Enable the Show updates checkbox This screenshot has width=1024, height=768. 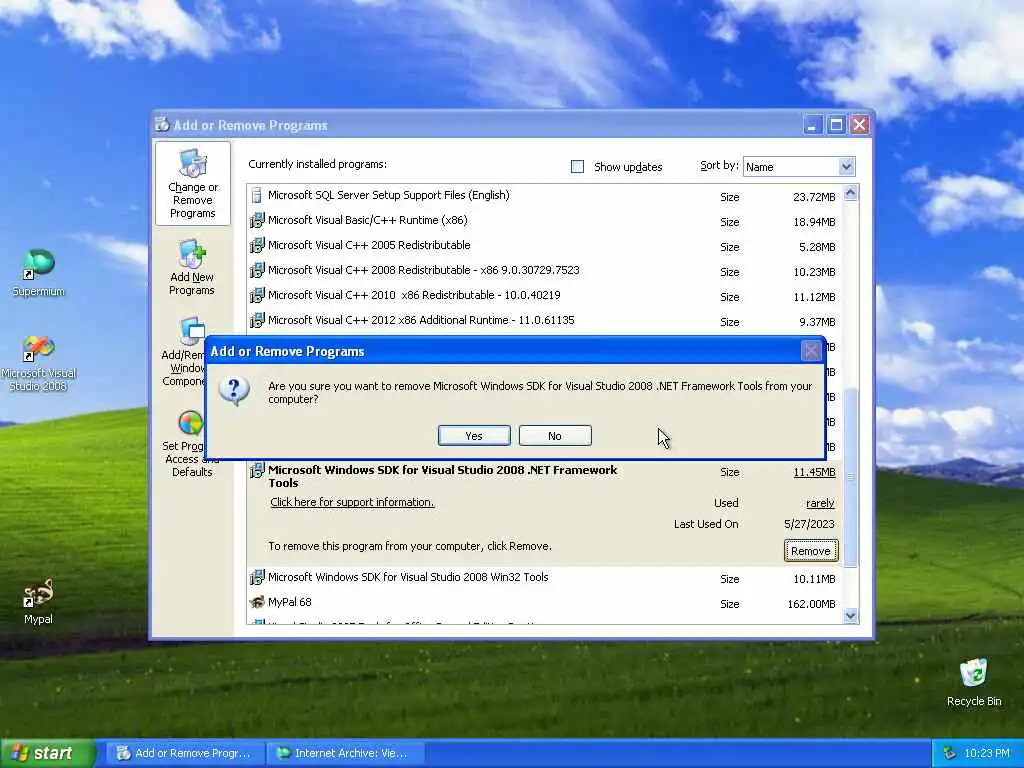point(577,167)
